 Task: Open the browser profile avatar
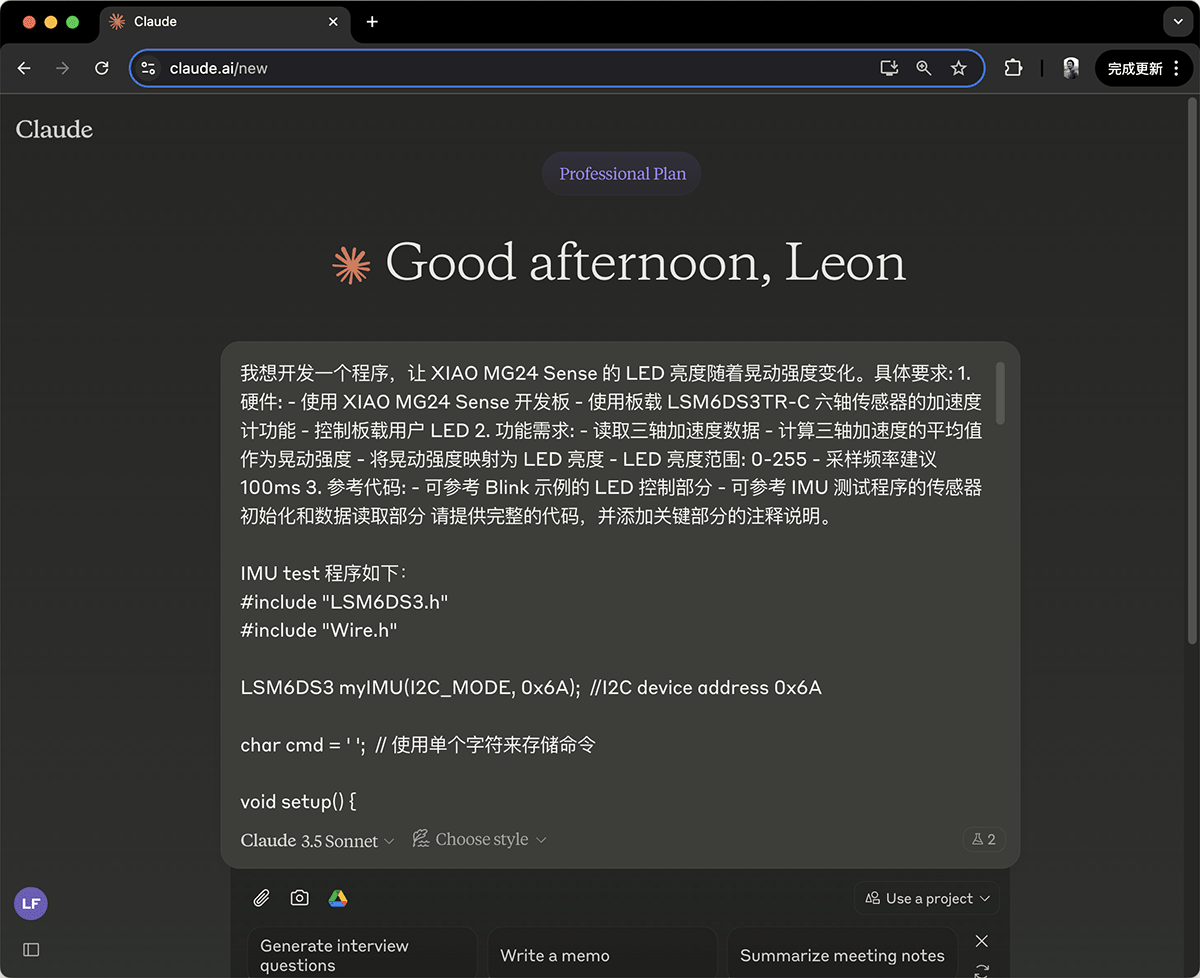click(x=1071, y=68)
